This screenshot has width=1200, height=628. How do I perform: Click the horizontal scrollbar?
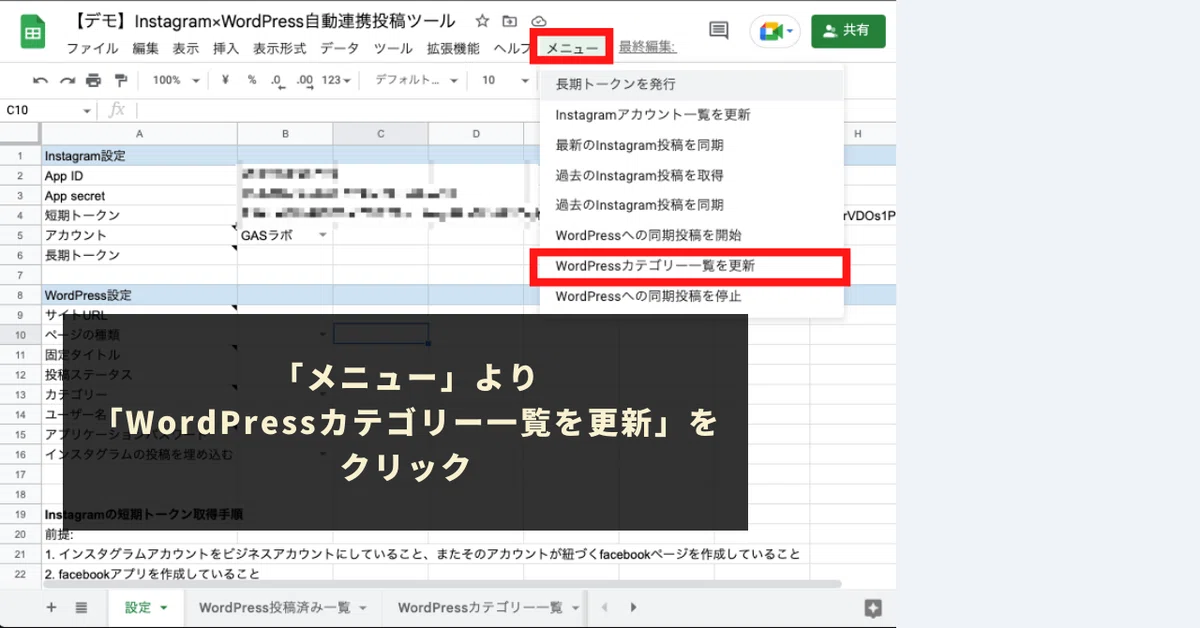click(x=442, y=583)
